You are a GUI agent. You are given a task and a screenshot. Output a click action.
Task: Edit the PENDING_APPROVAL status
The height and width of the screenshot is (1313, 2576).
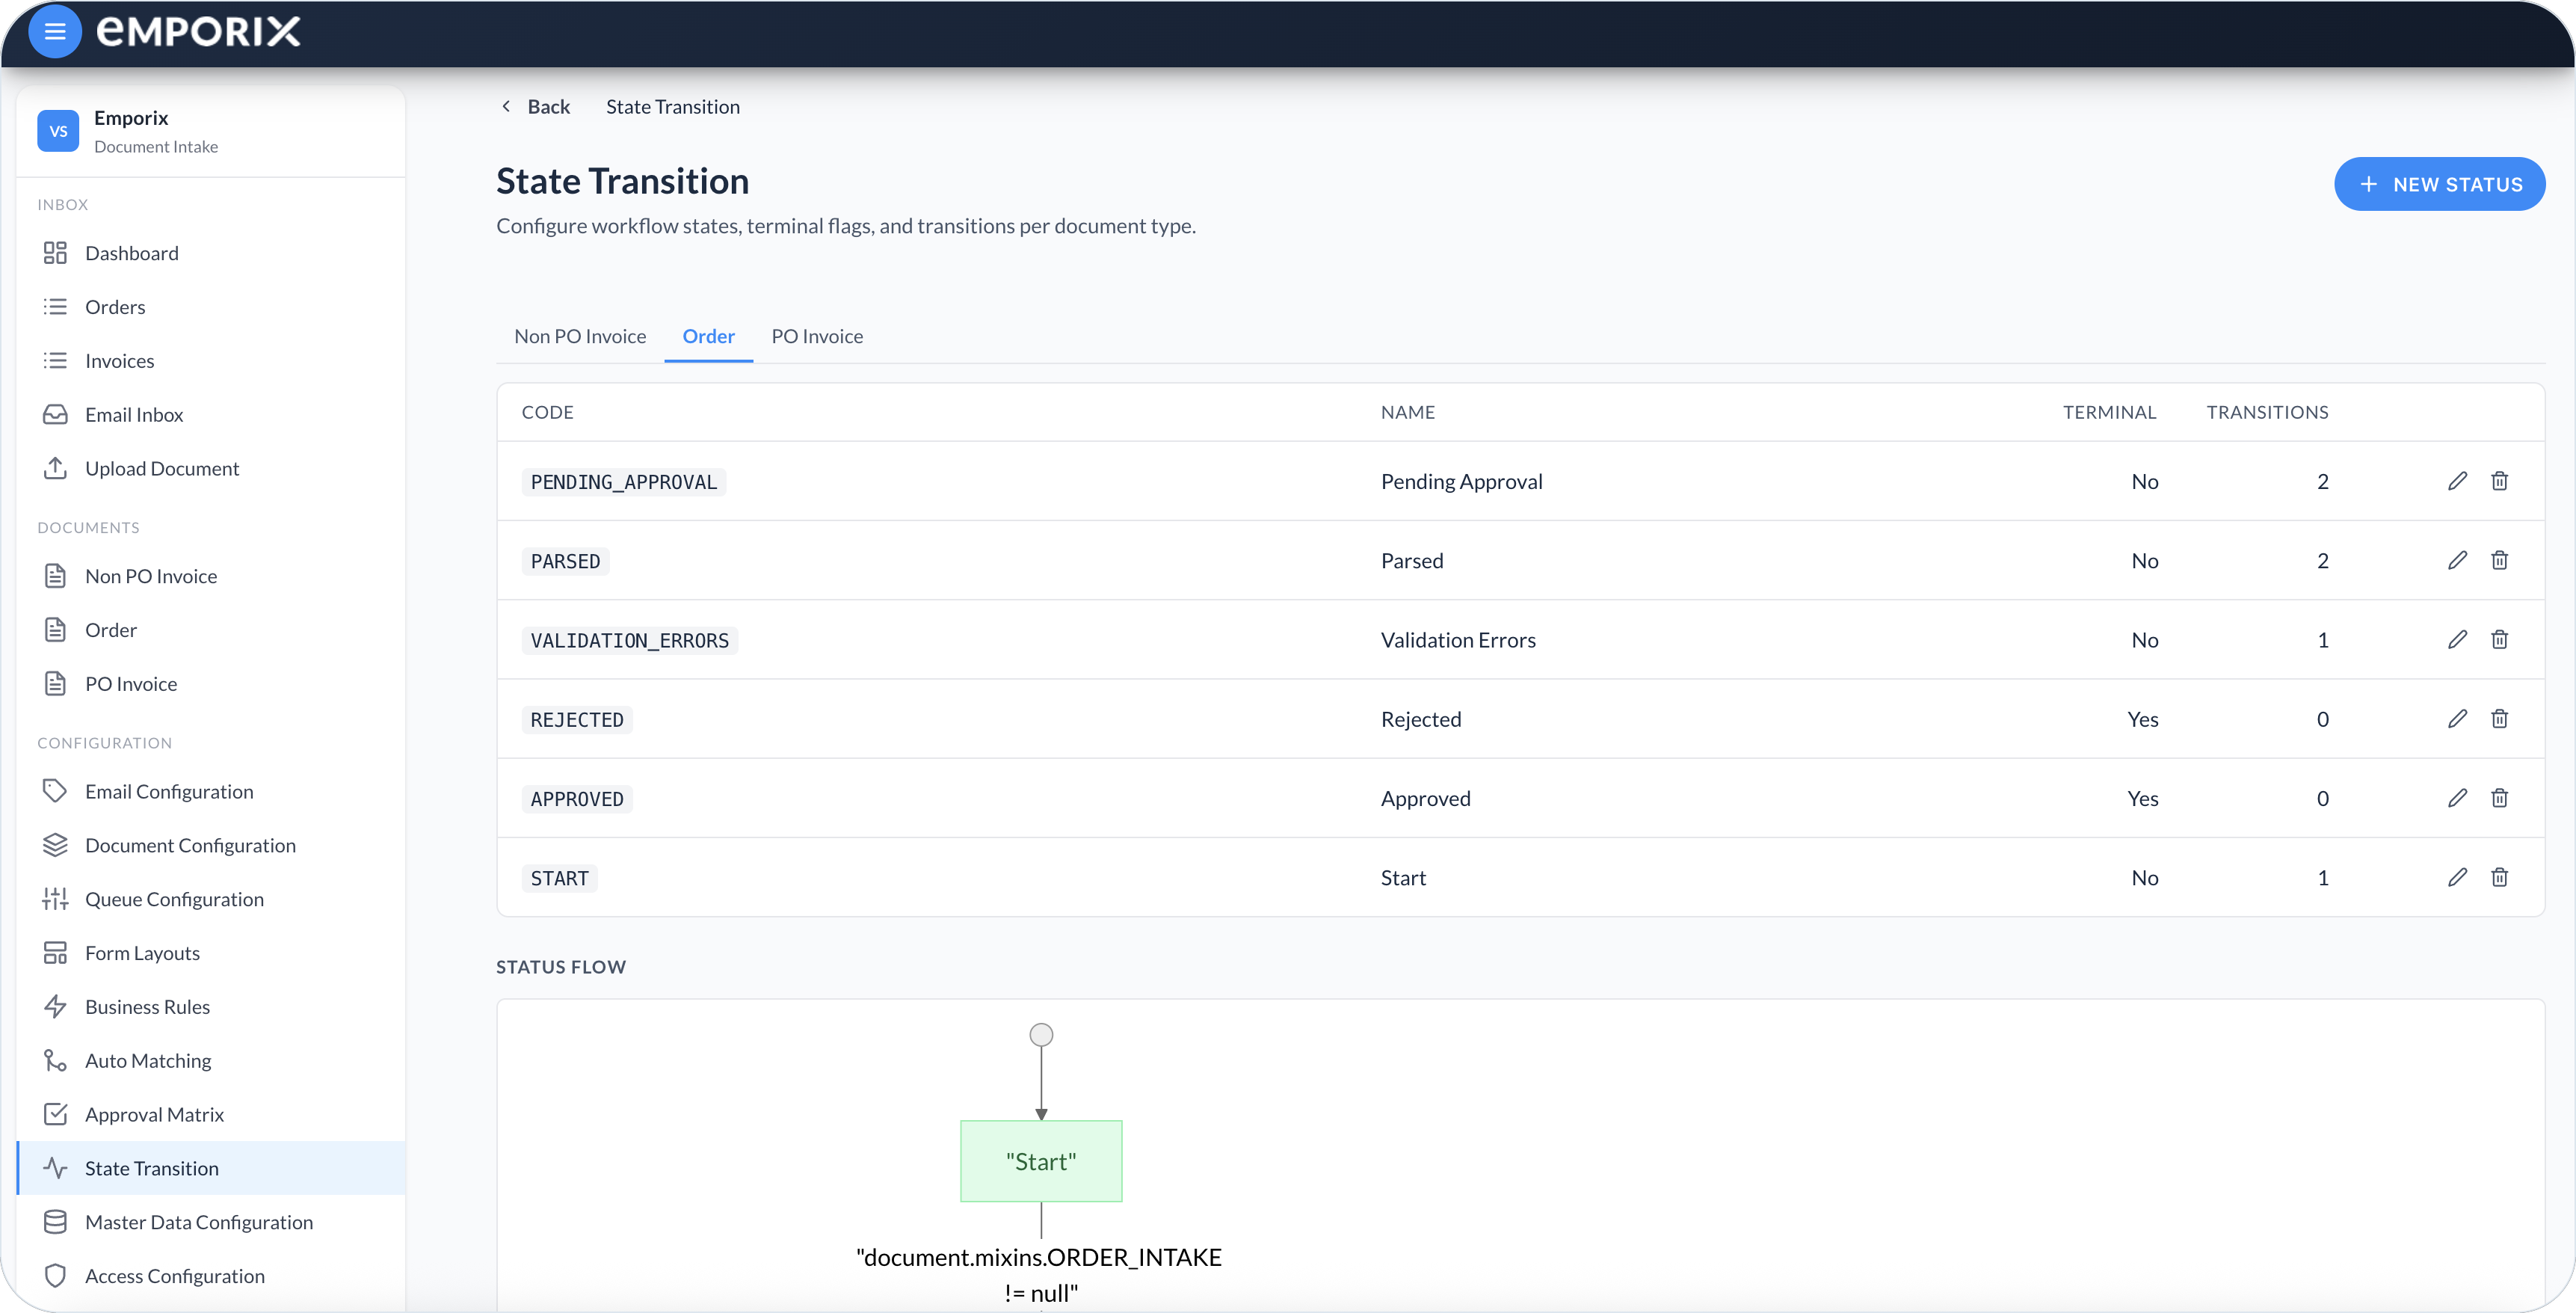tap(2457, 481)
